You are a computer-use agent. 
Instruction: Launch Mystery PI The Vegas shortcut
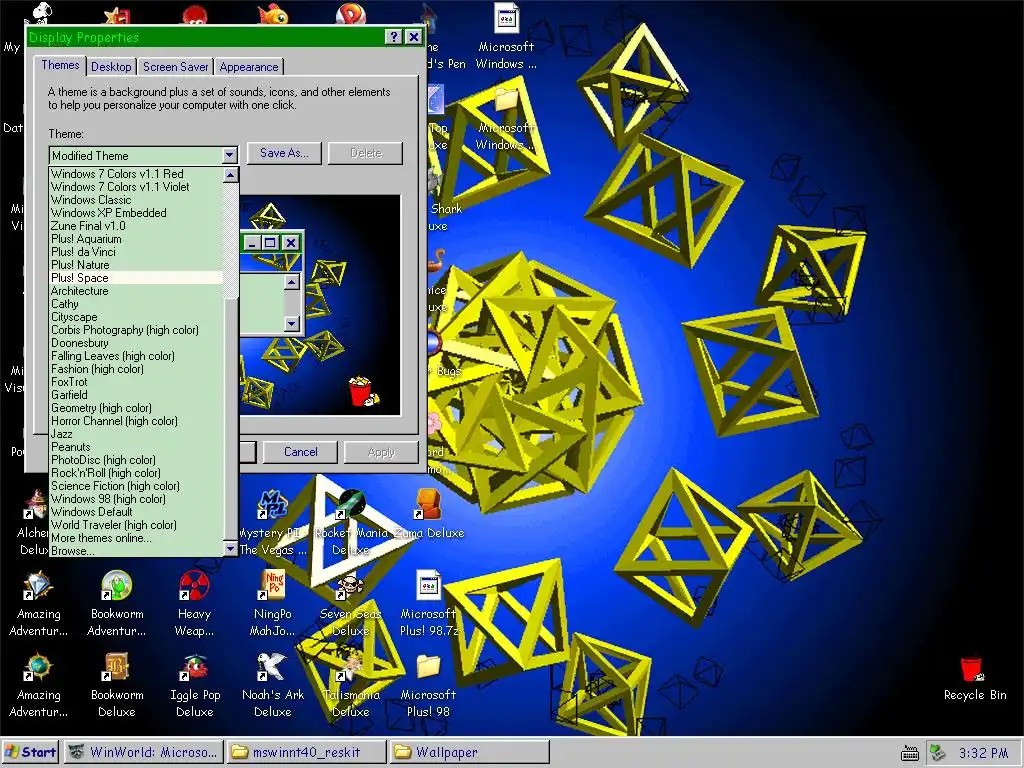click(x=272, y=504)
